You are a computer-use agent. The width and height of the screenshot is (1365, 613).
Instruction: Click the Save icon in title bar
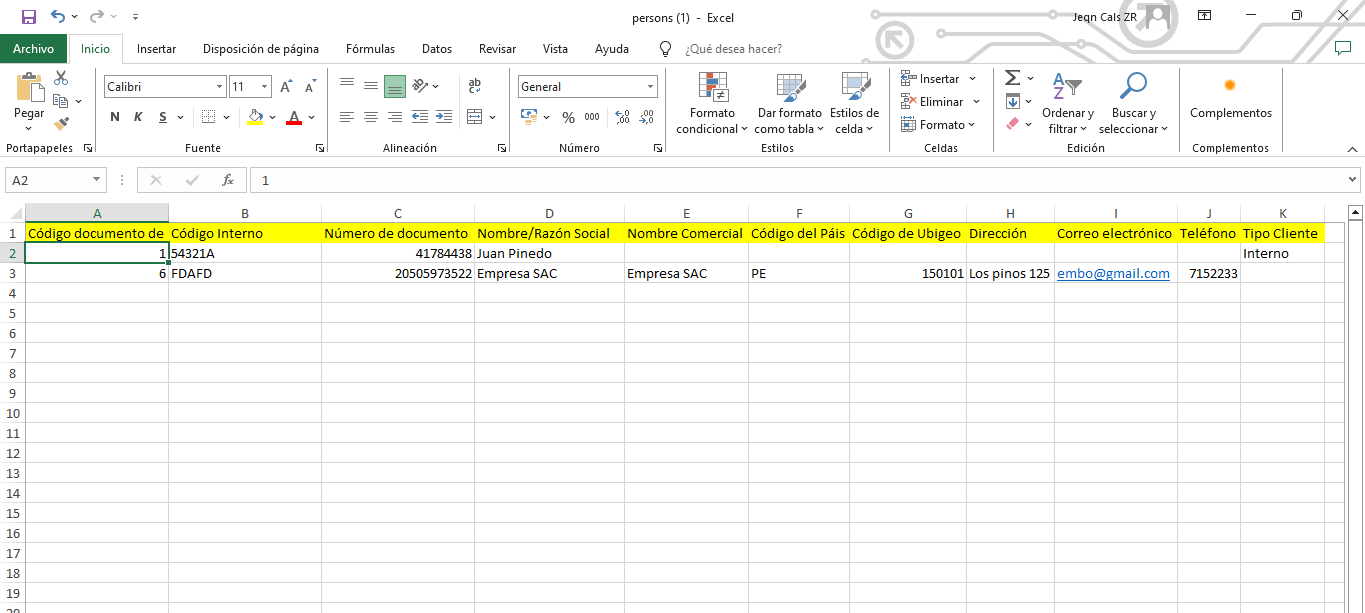pyautogui.click(x=28, y=16)
